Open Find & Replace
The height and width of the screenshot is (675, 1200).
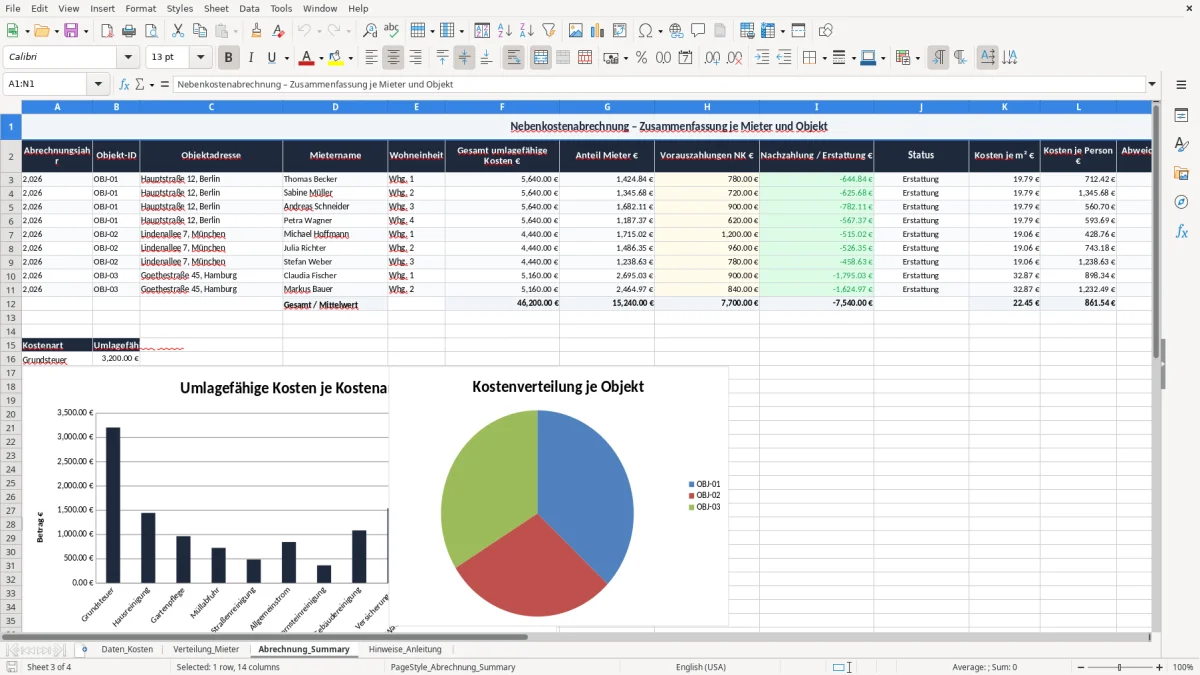pyautogui.click(x=370, y=31)
